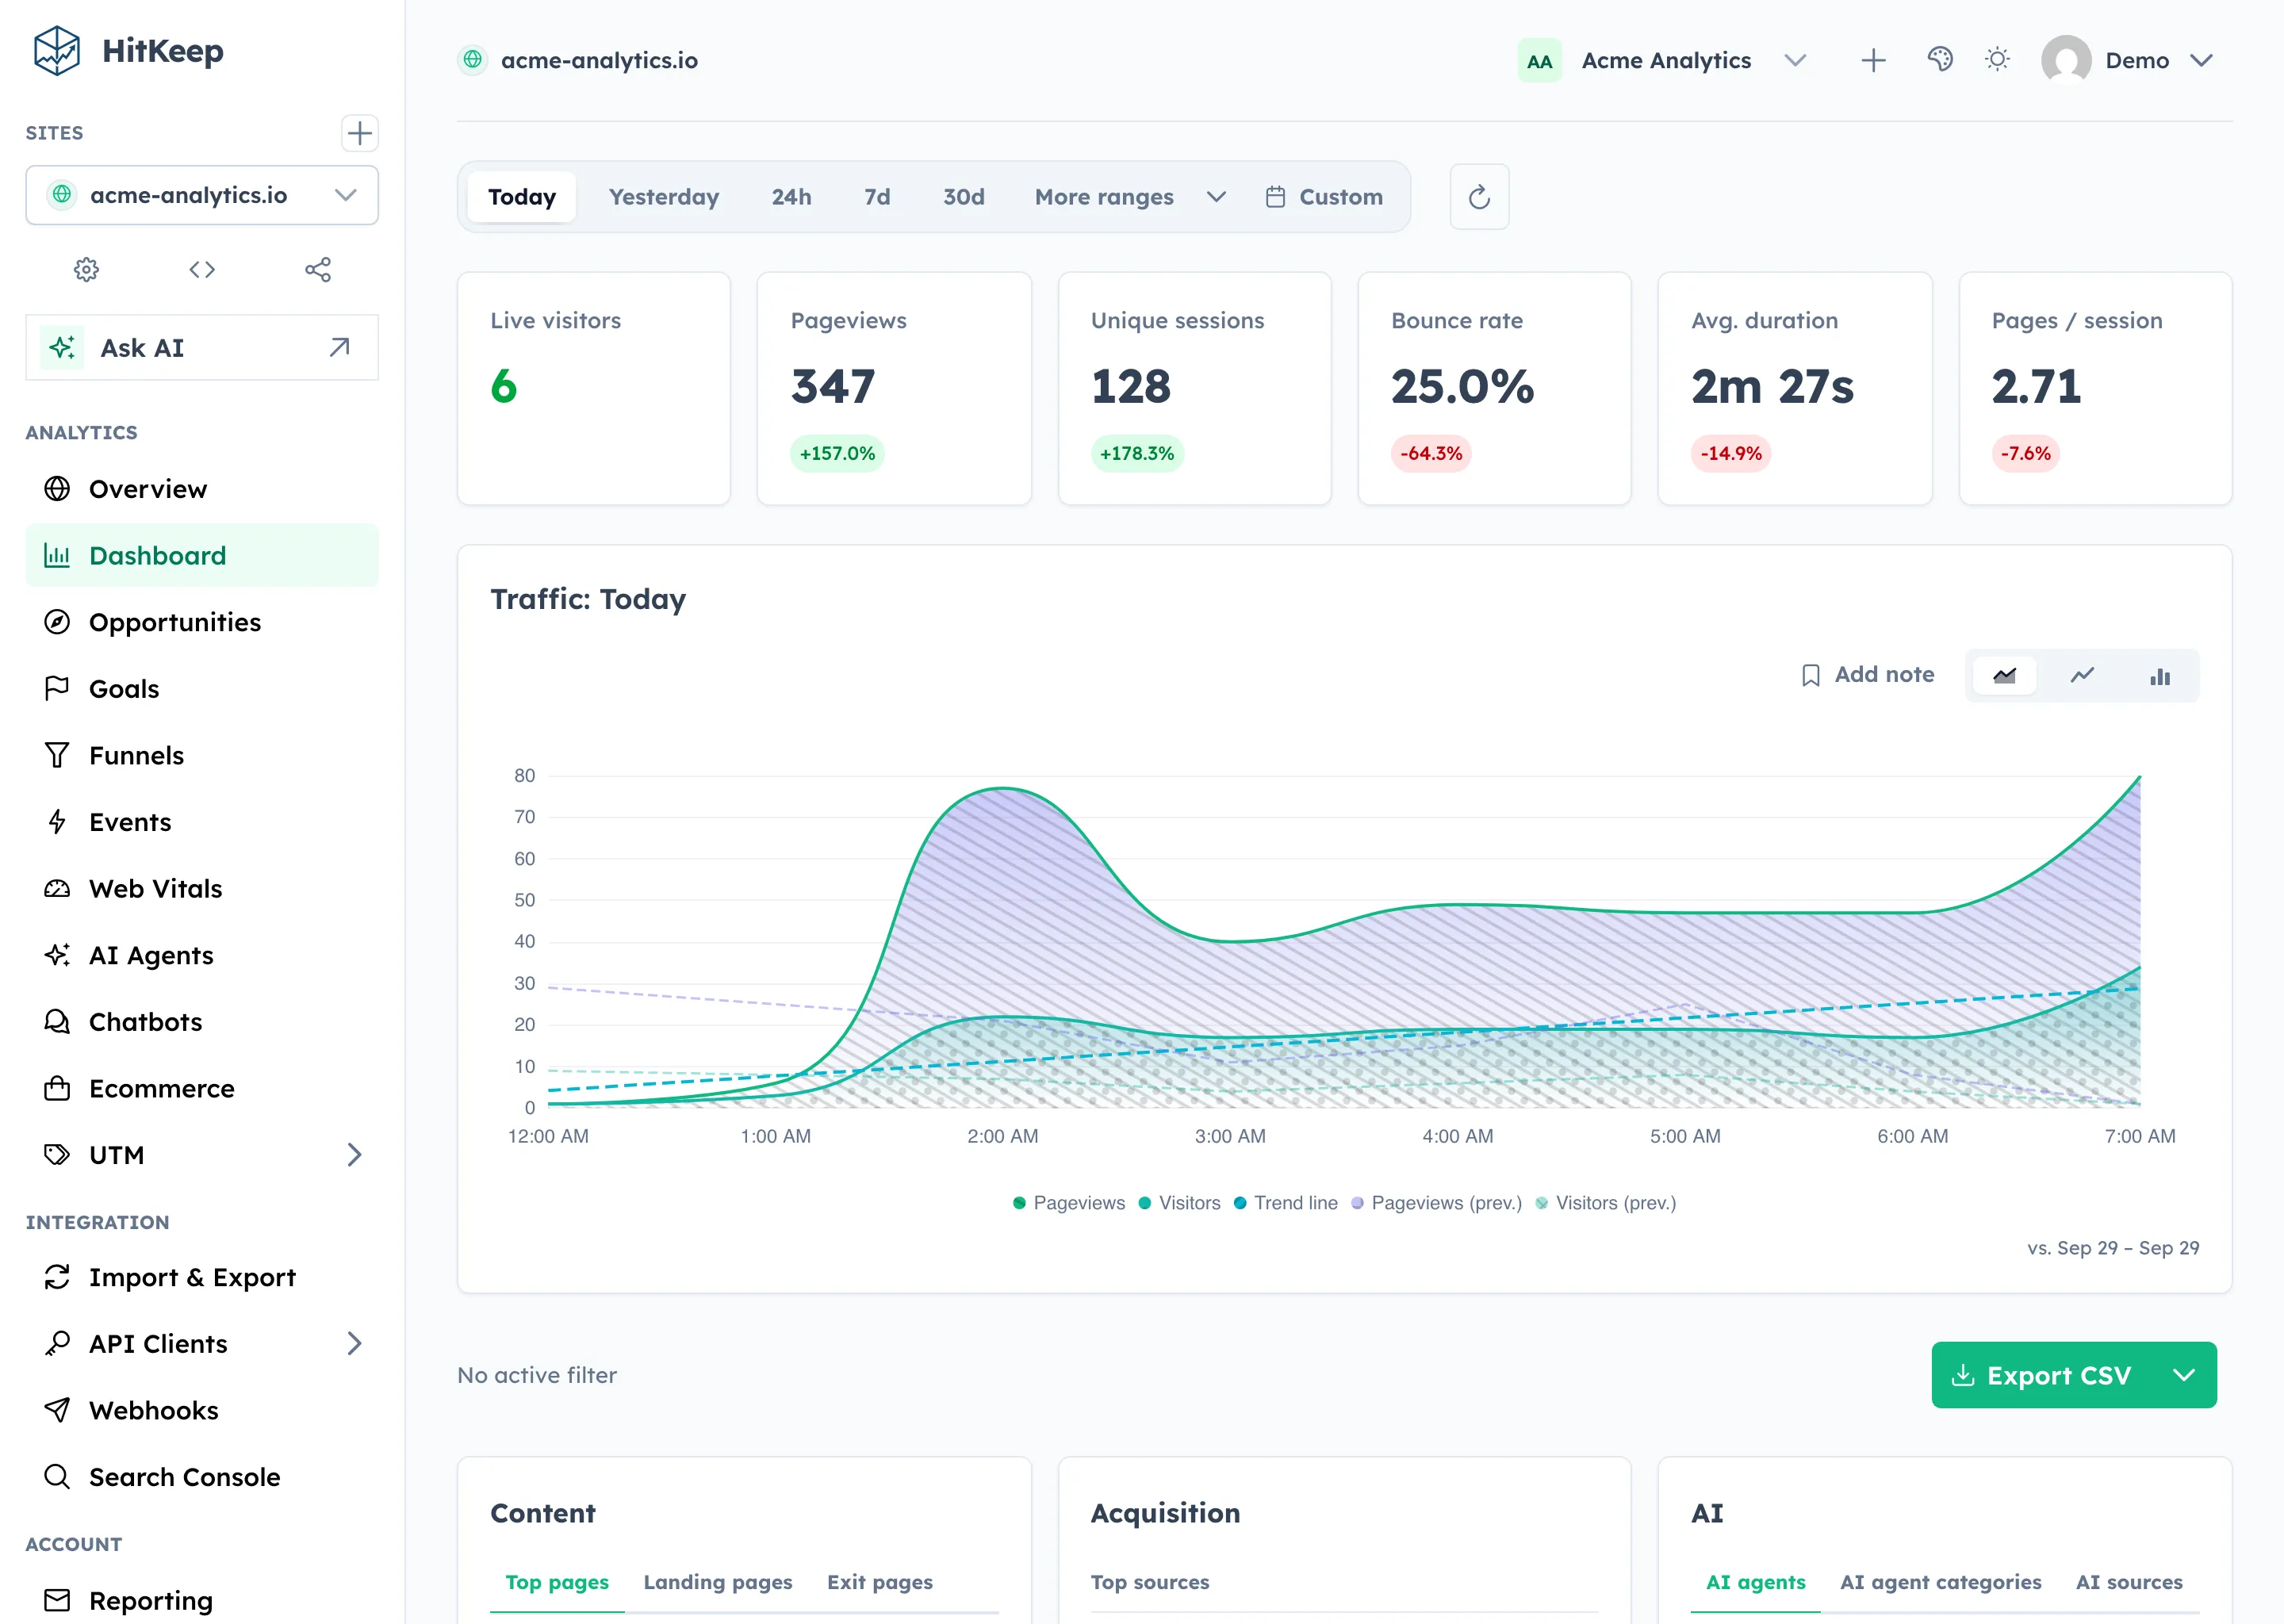Open the acme-analytics.io site dropdown
The height and width of the screenshot is (1624, 2284).
click(x=202, y=195)
